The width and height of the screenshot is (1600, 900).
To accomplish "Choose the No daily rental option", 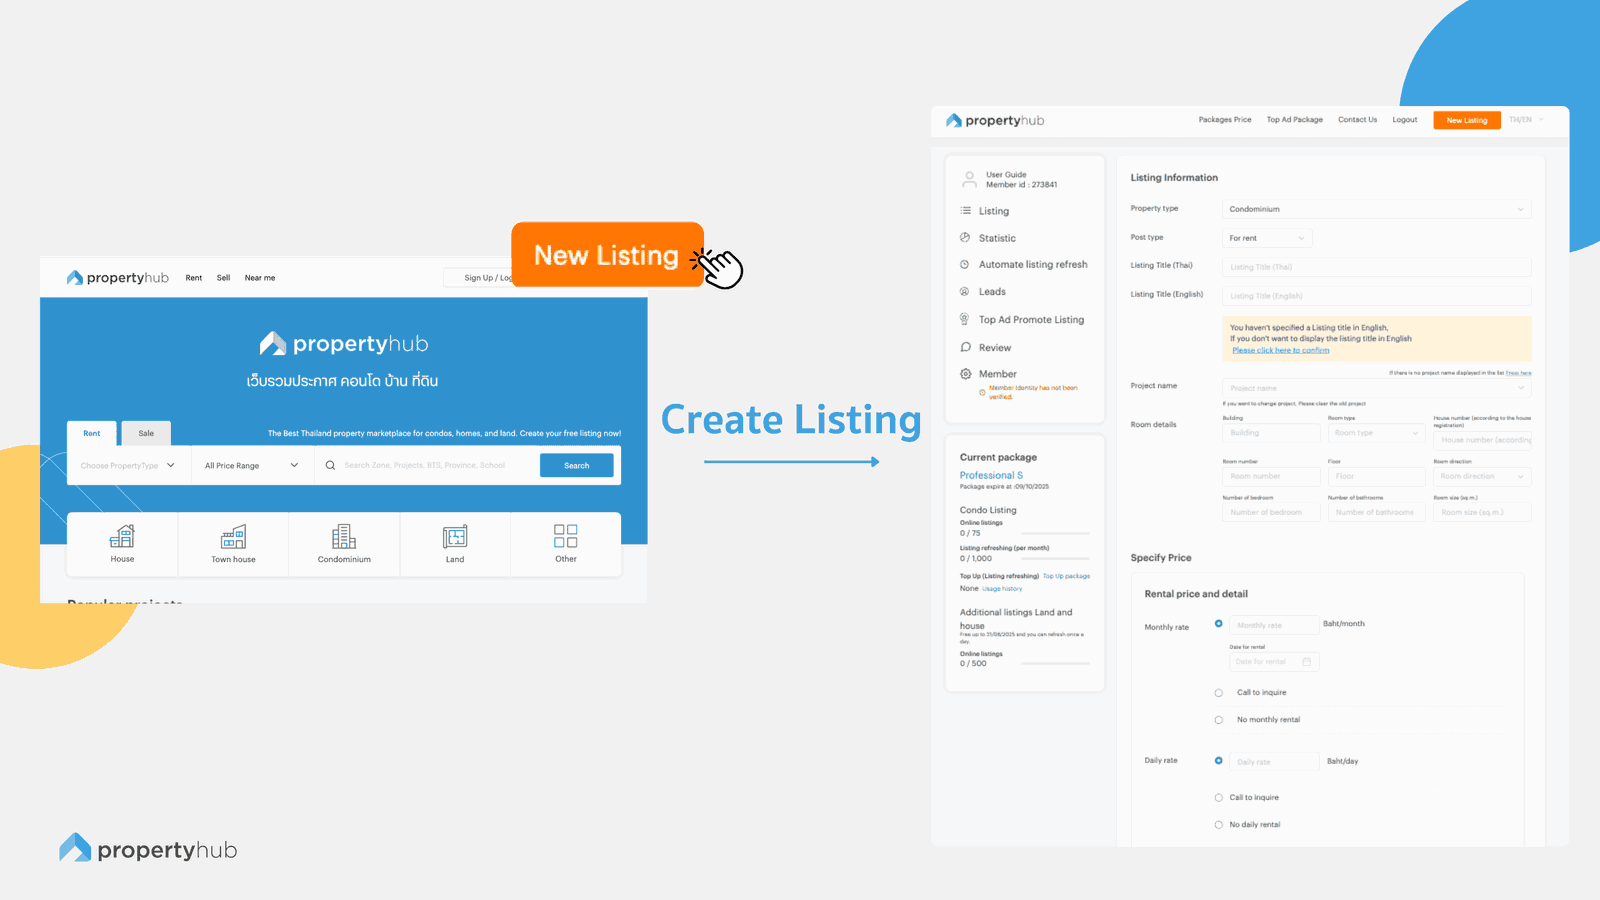I will 1218,825.
